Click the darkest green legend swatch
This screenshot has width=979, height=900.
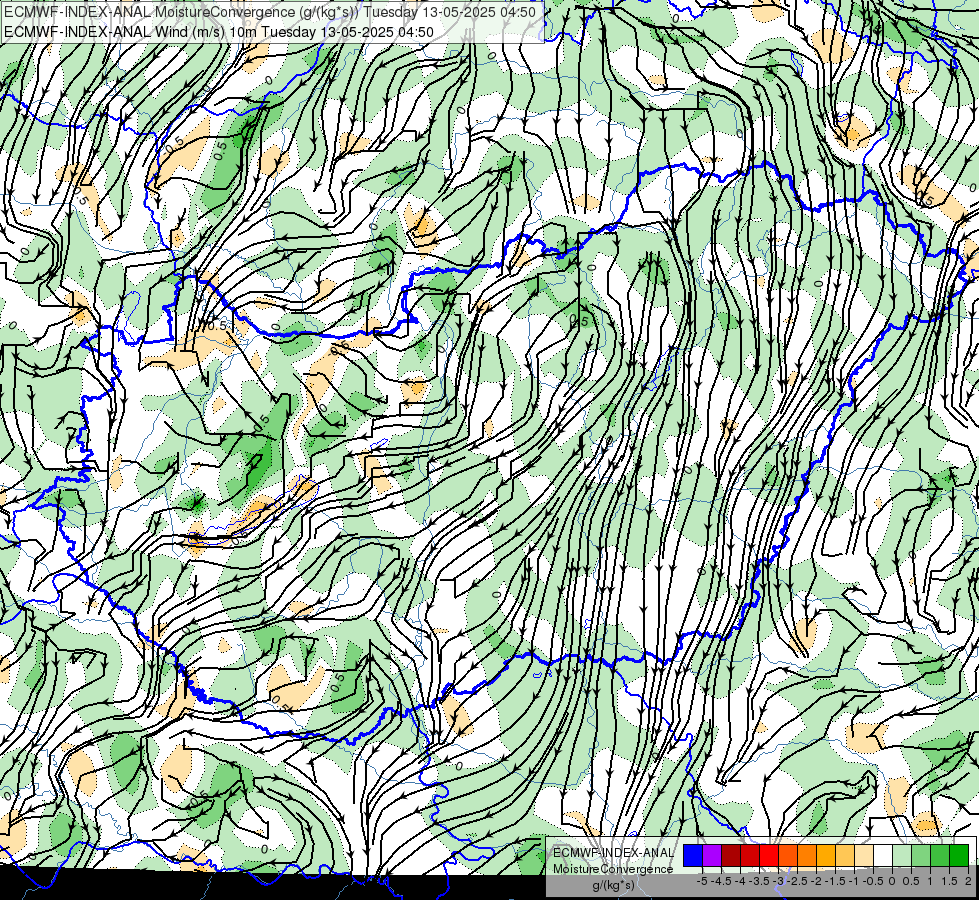959,856
